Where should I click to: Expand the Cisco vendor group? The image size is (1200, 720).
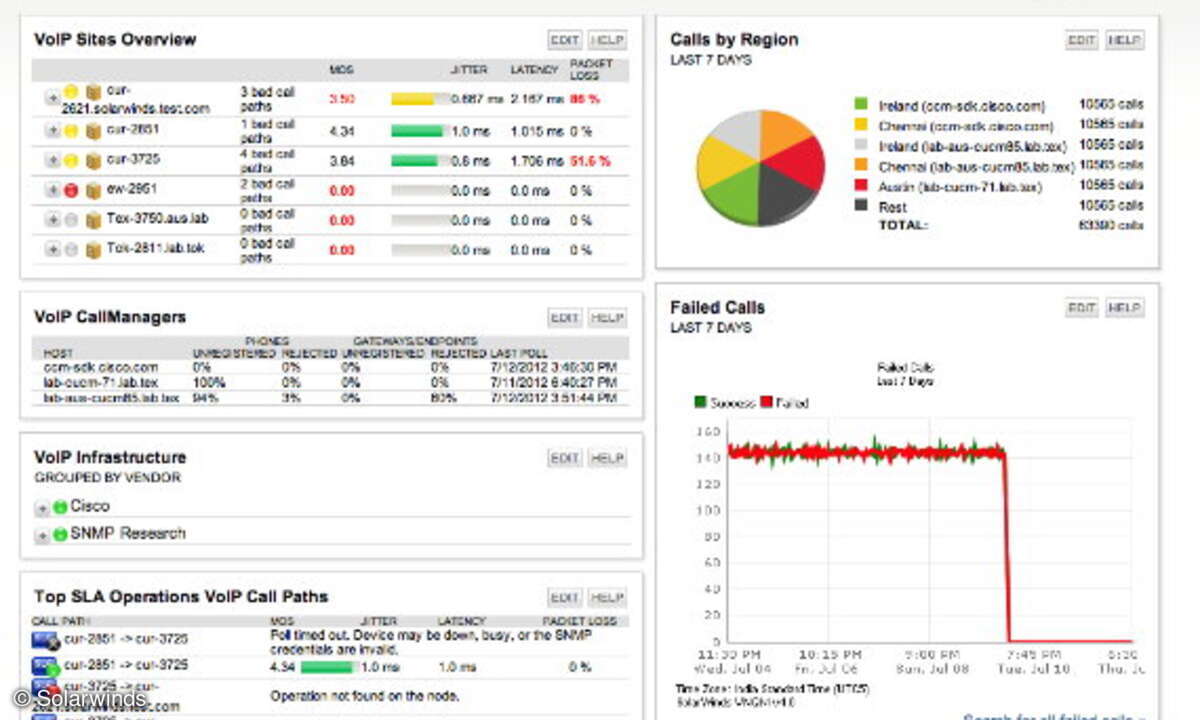click(x=42, y=508)
